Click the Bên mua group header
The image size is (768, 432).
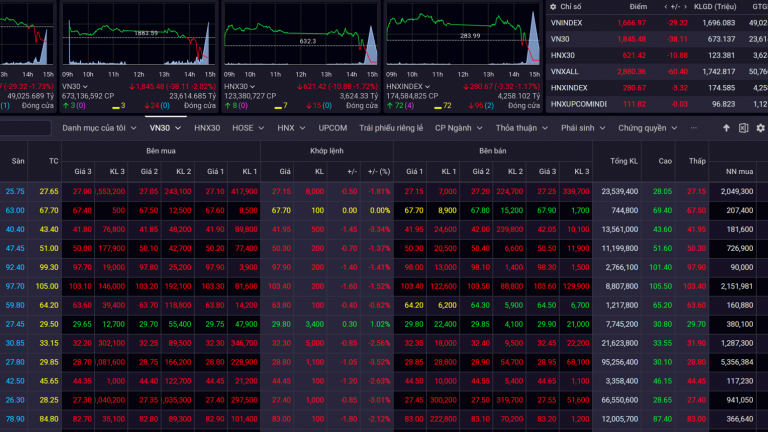(x=161, y=151)
